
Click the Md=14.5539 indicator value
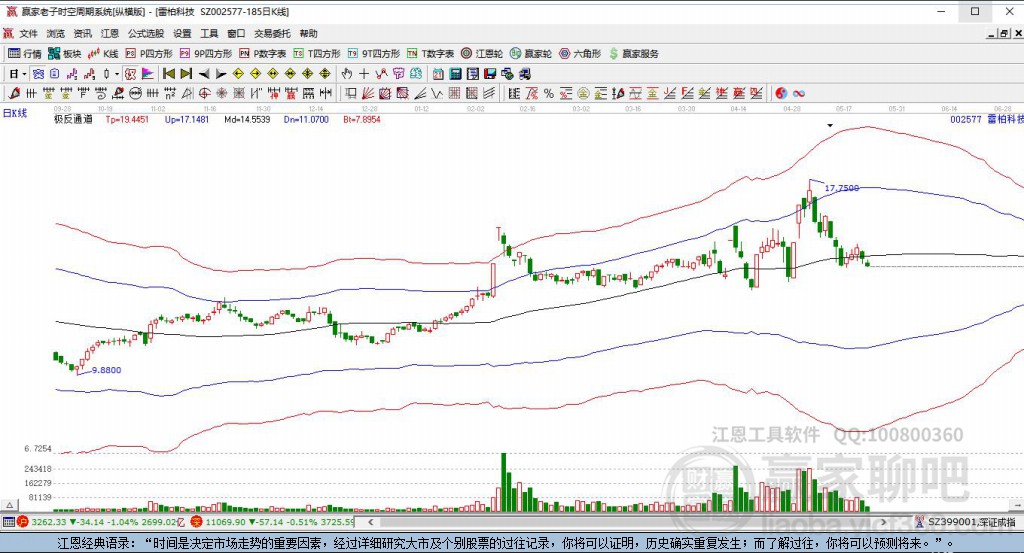[x=247, y=119]
